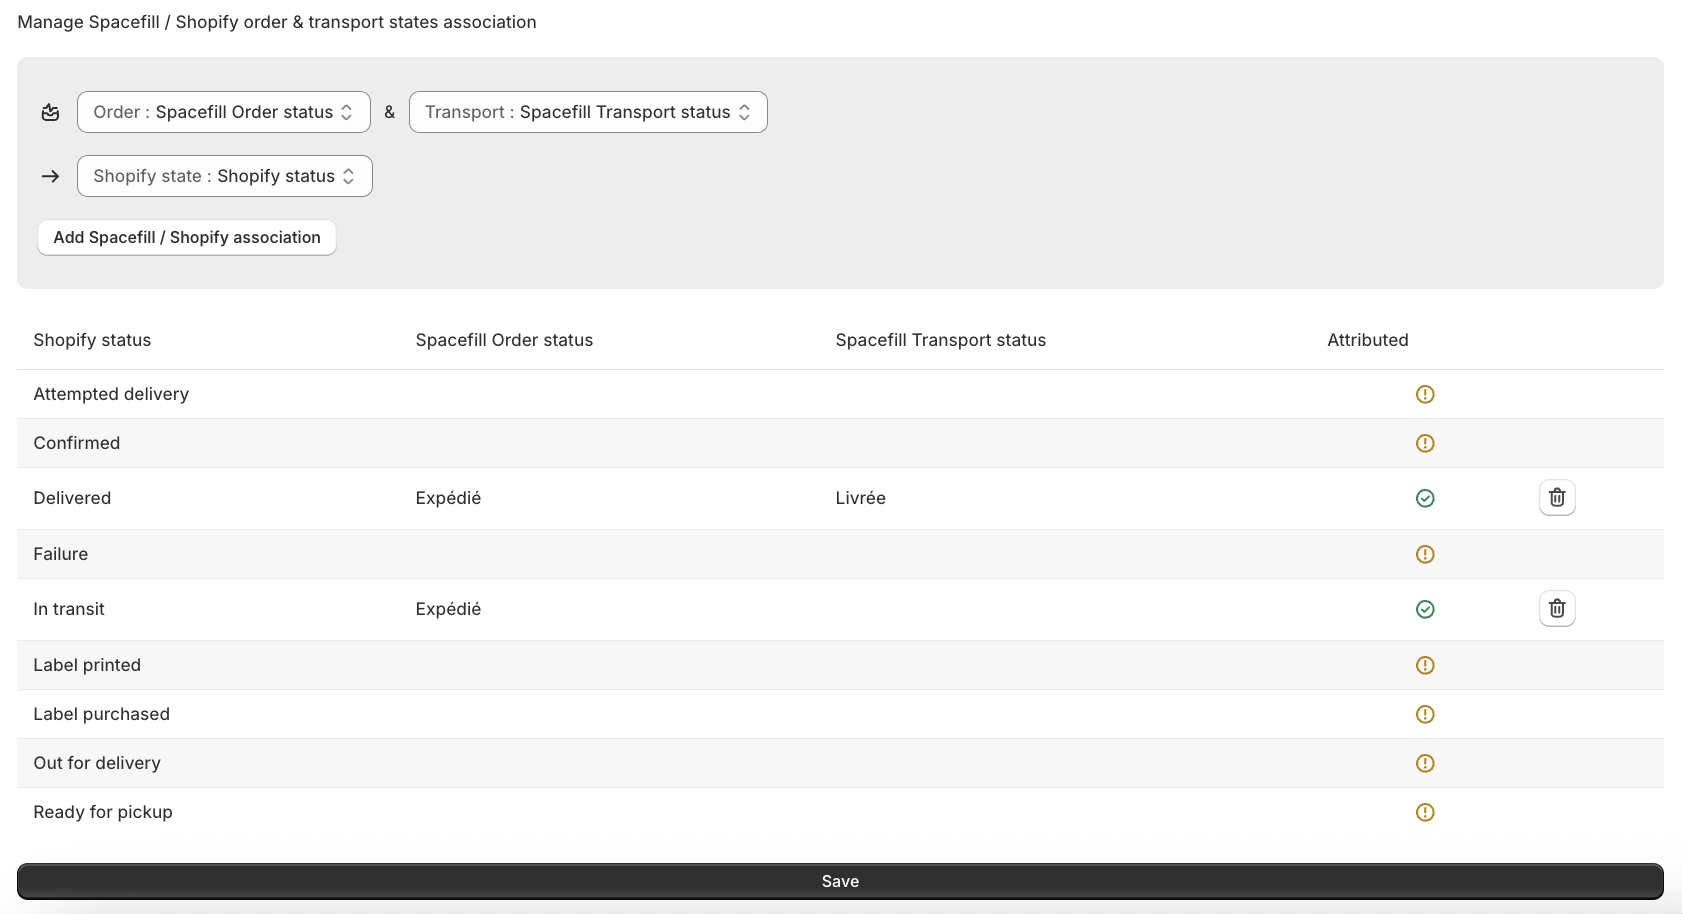Delete the In transit association trash icon
This screenshot has height=914, width=1682.
(x=1556, y=609)
